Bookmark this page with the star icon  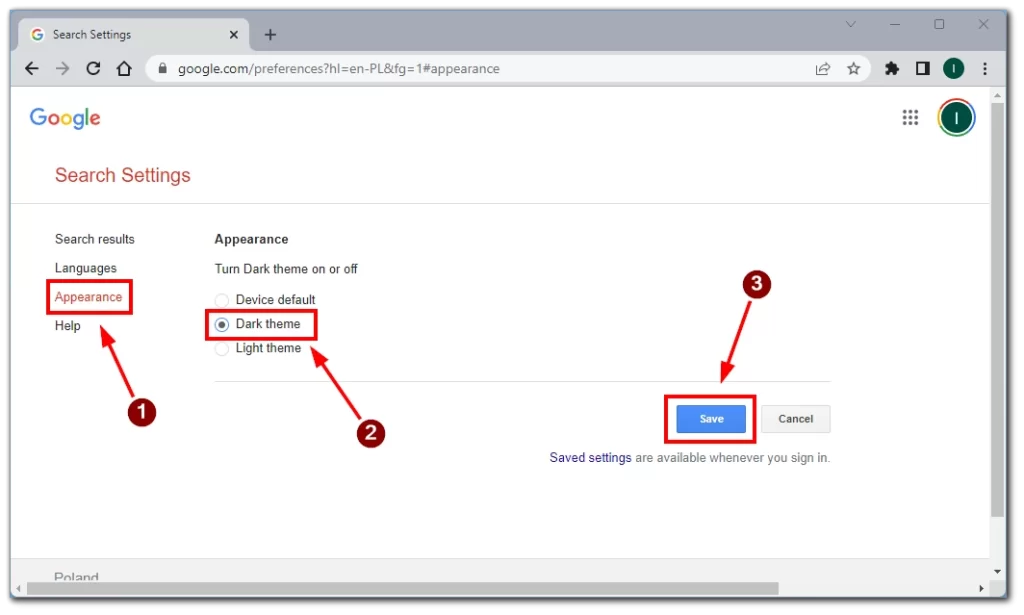point(854,69)
